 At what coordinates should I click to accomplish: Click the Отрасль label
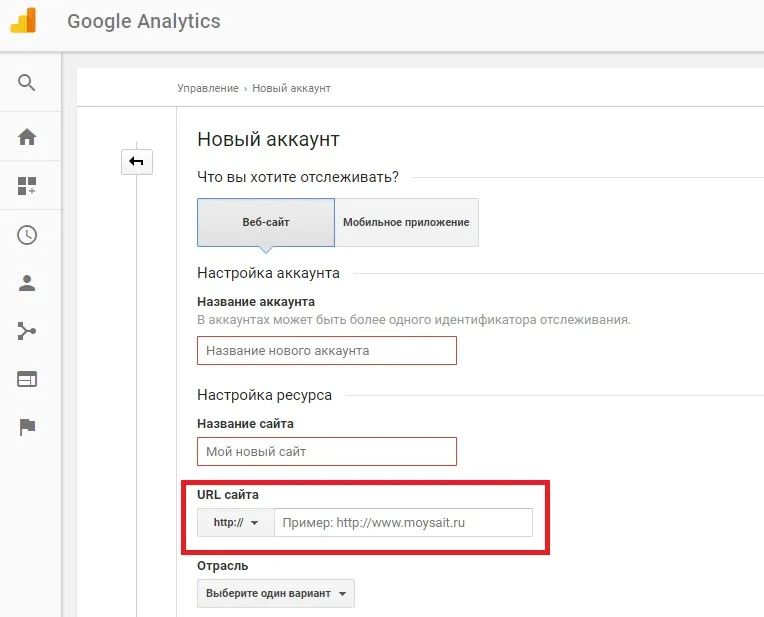(223, 566)
